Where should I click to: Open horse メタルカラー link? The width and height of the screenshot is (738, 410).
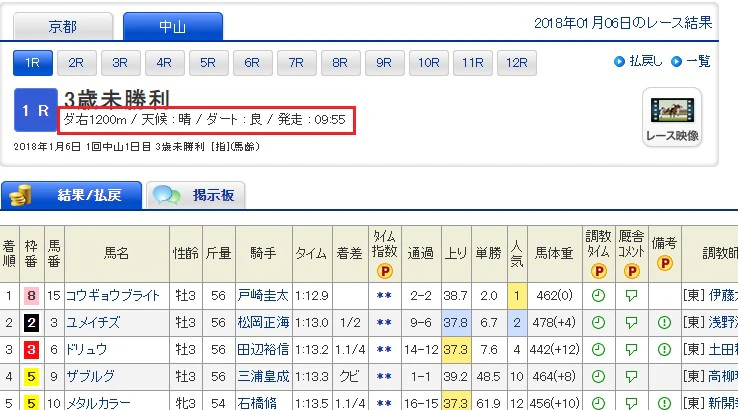[98, 403]
